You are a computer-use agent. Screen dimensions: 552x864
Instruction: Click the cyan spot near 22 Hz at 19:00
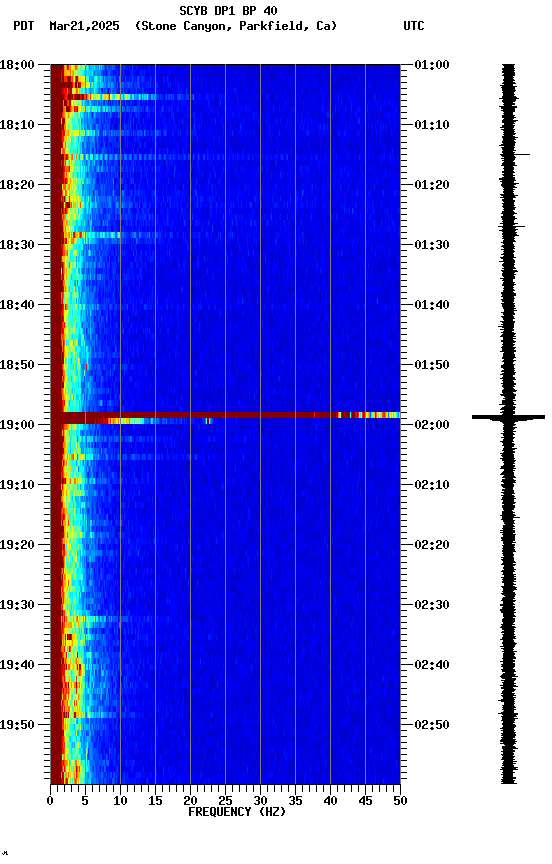click(x=208, y=422)
